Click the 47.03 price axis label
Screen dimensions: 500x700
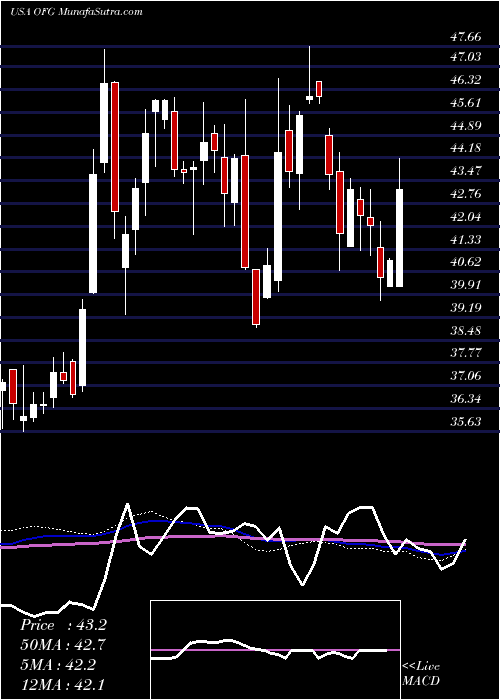(x=466, y=57)
